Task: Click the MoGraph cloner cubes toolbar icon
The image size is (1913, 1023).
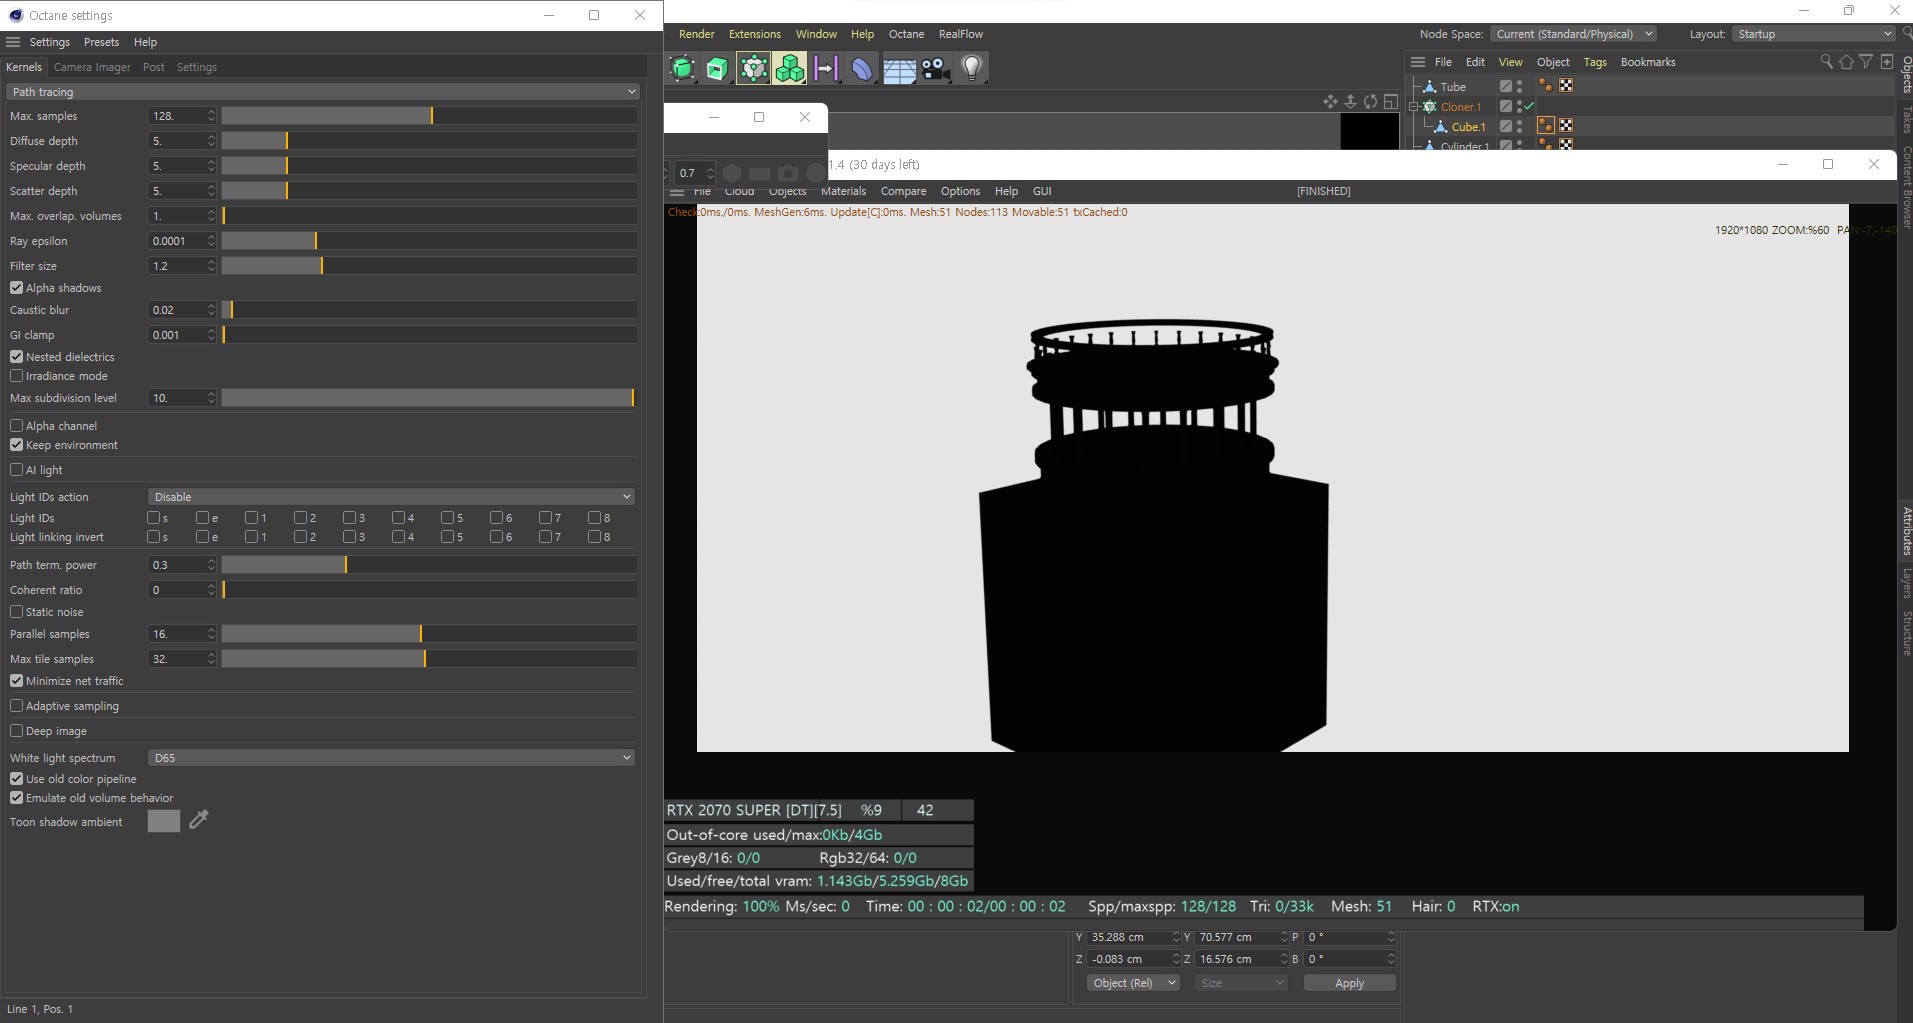Action: 789,68
